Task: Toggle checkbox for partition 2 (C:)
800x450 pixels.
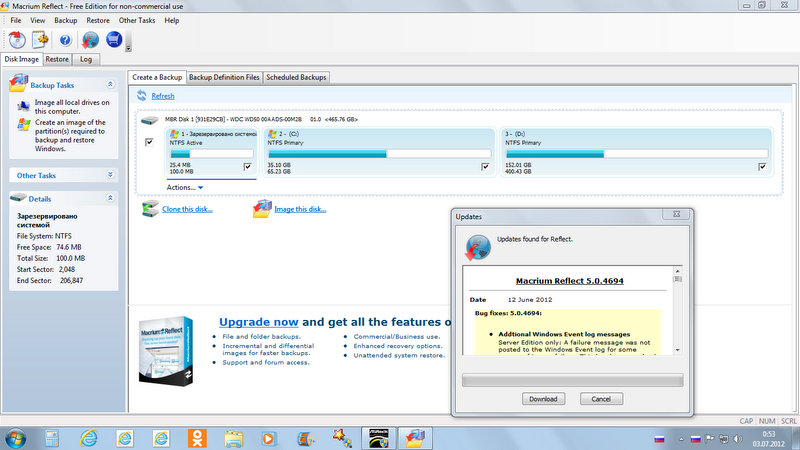Action: pos(485,166)
